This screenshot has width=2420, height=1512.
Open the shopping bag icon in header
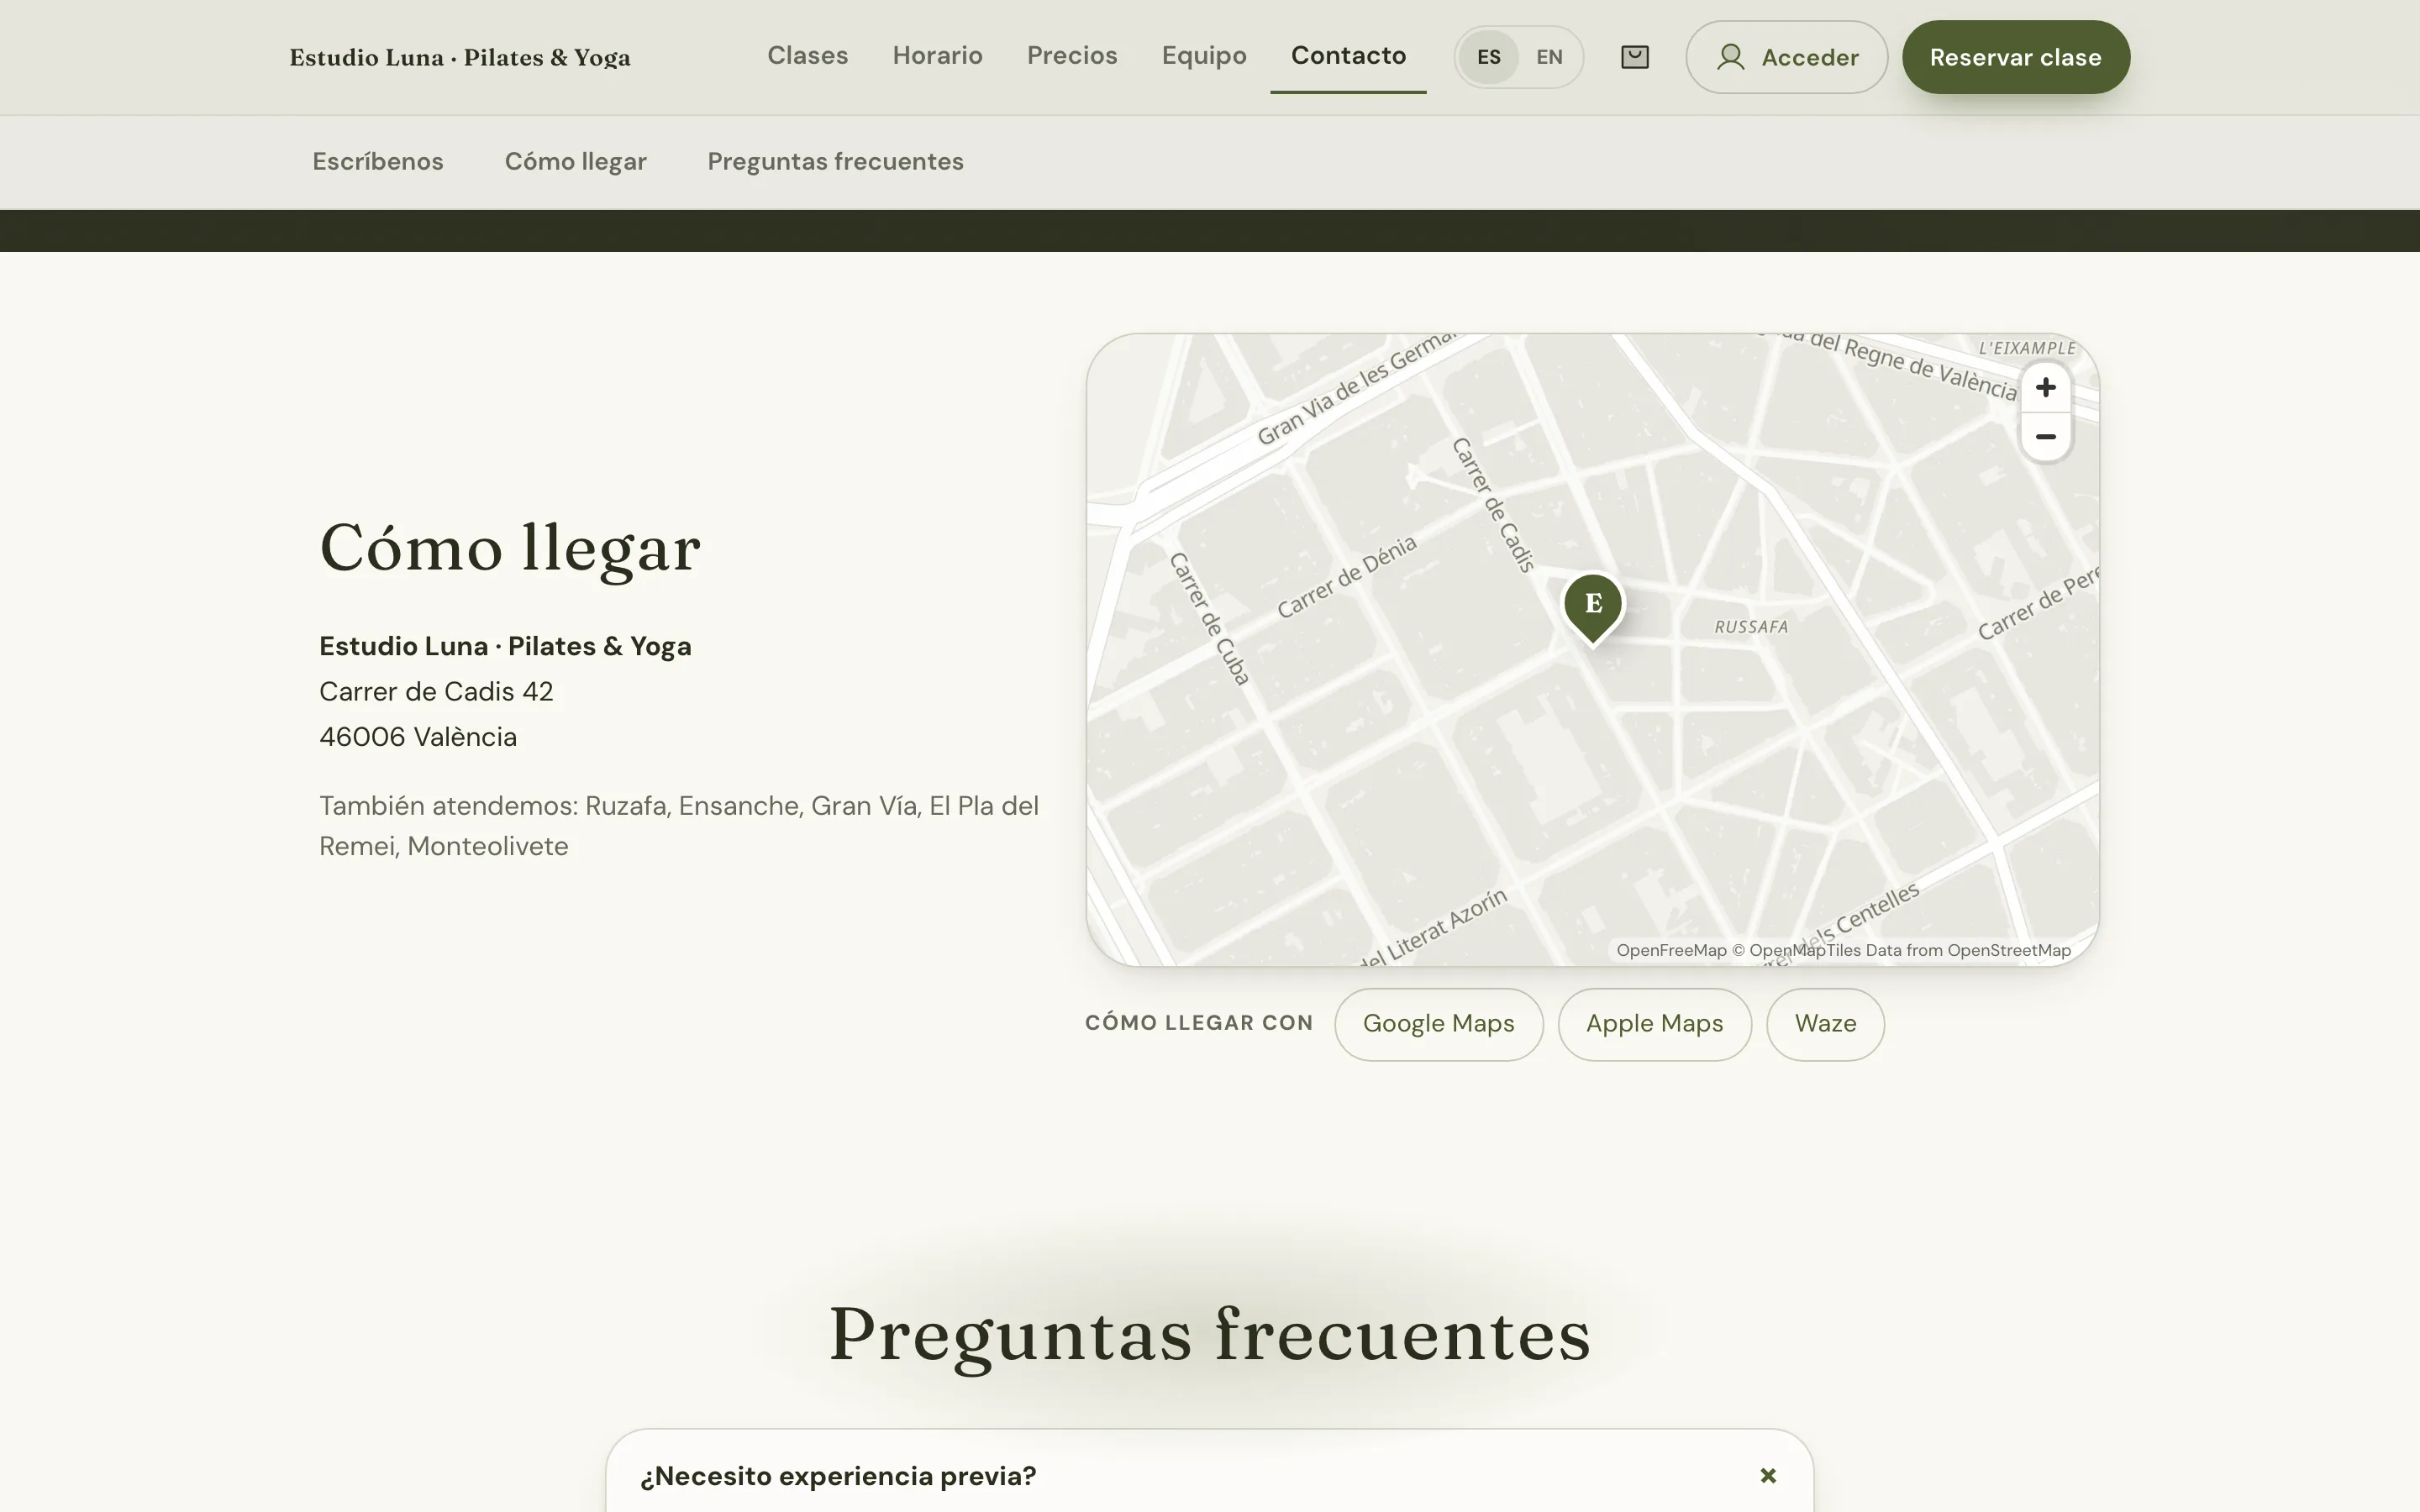pyautogui.click(x=1634, y=57)
